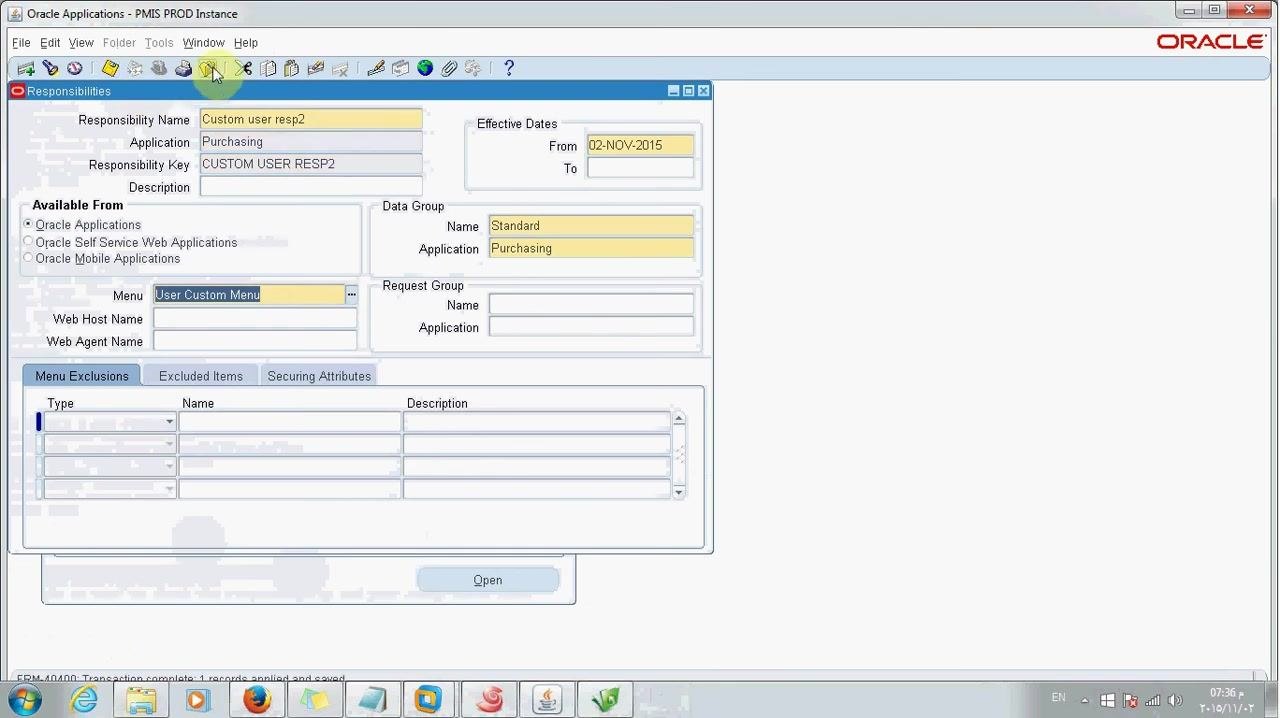Screen dimensions: 1280x718
Task: Open the Windows Start orb
Action: [25, 699]
